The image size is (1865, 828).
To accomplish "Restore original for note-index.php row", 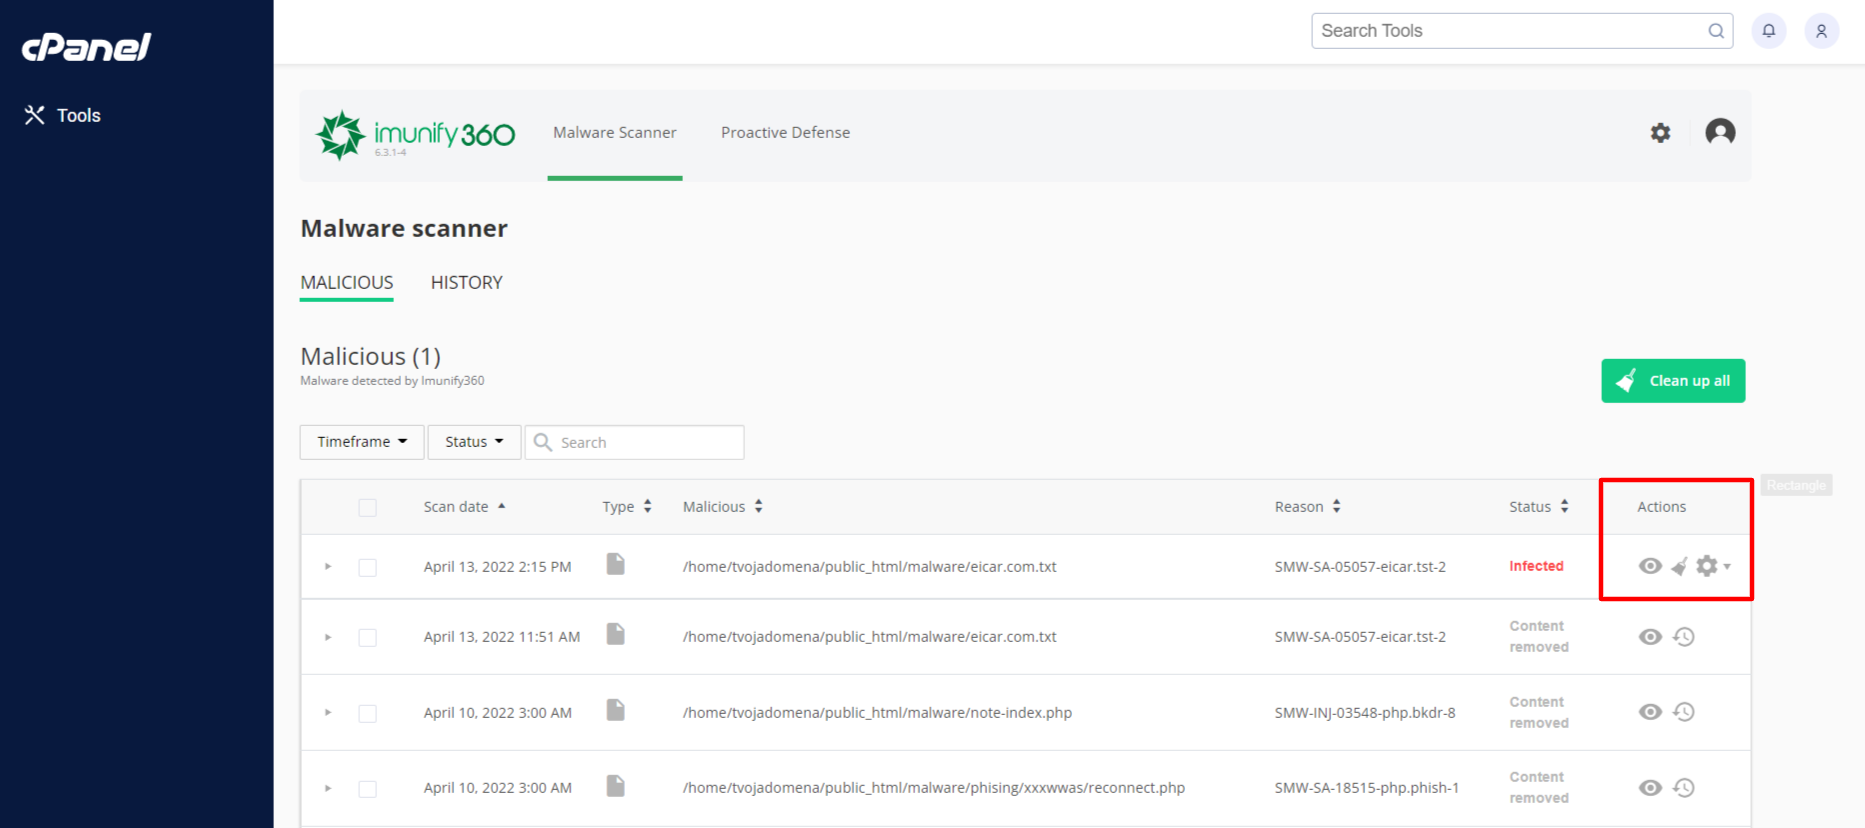I will coord(1684,712).
